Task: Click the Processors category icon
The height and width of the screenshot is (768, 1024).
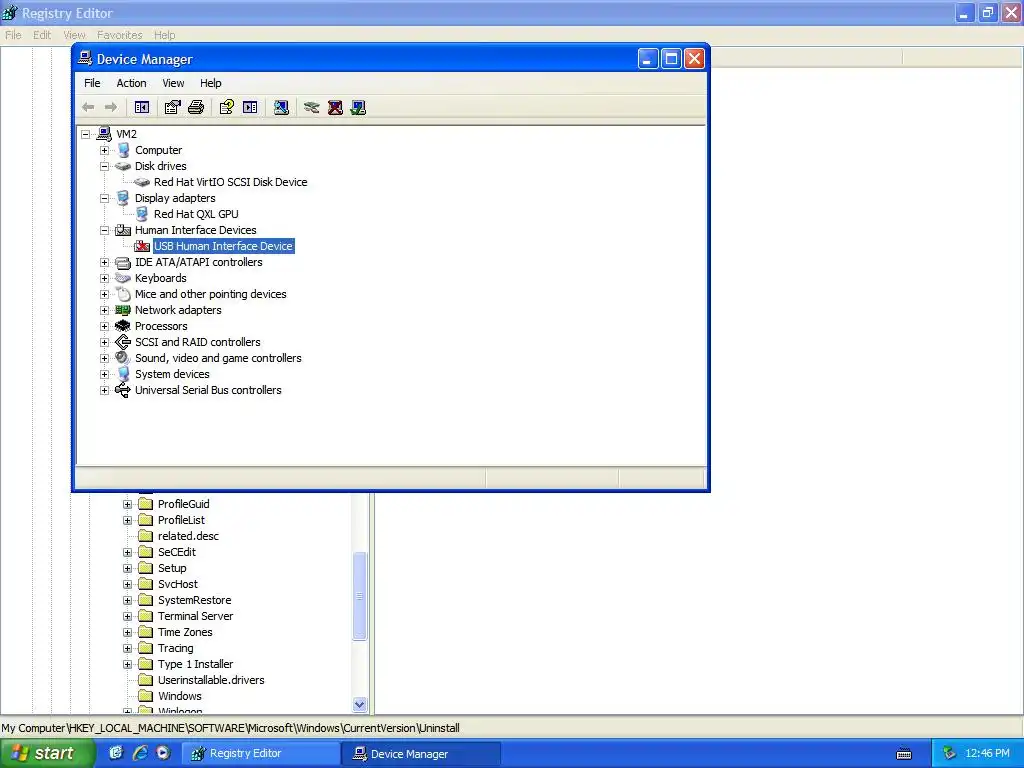Action: (x=123, y=326)
